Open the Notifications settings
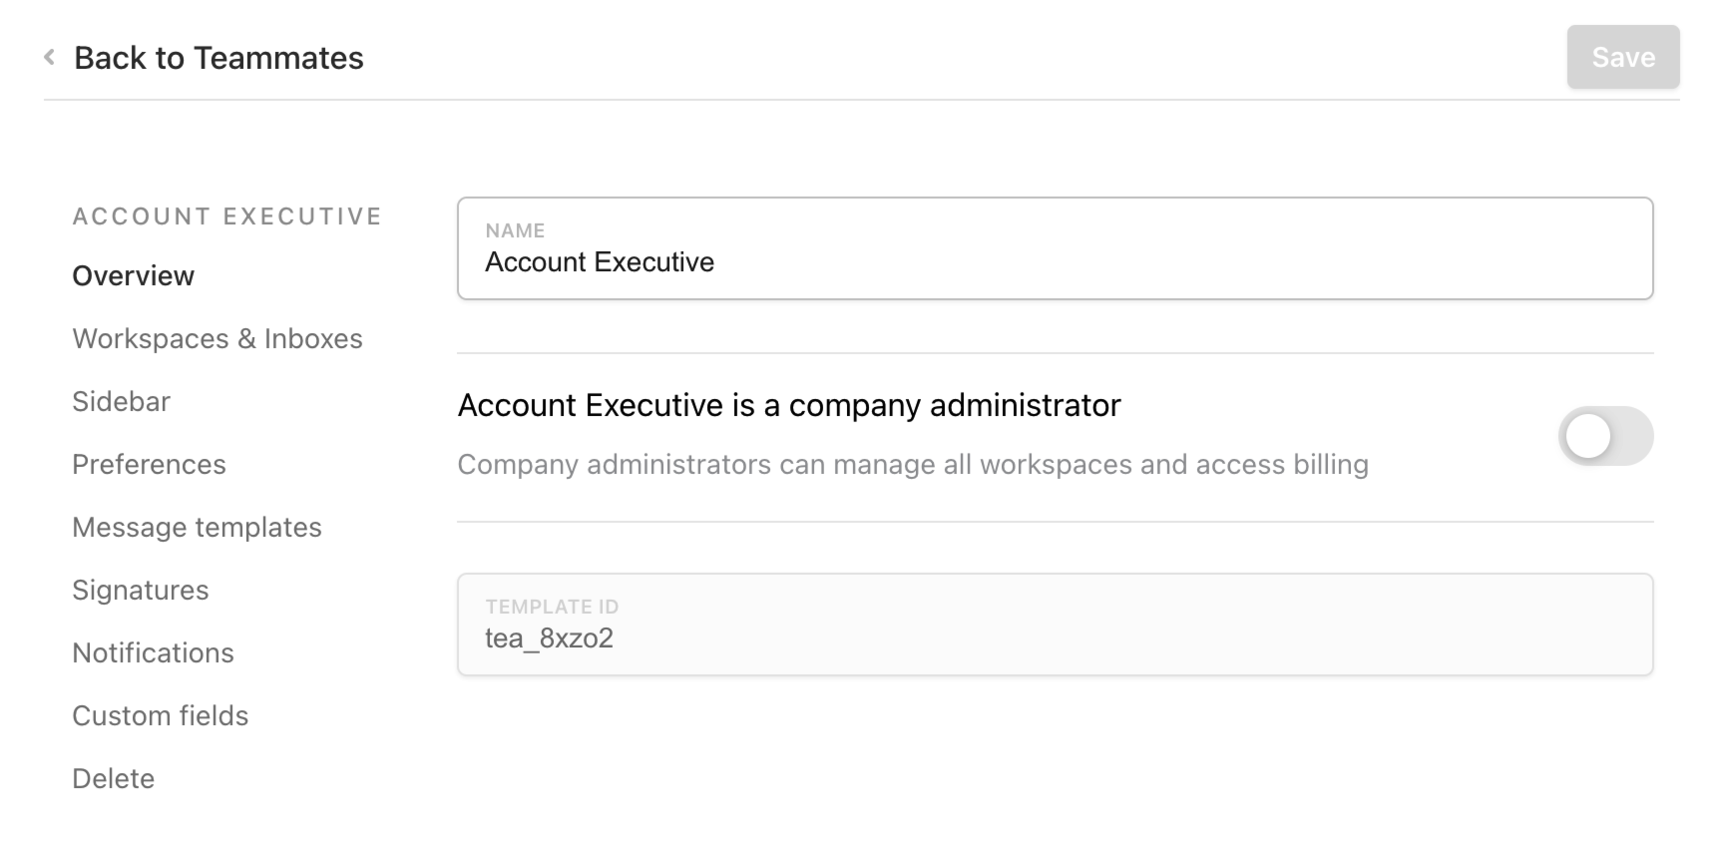Image resolution: width=1720 pixels, height=848 pixels. (x=153, y=653)
